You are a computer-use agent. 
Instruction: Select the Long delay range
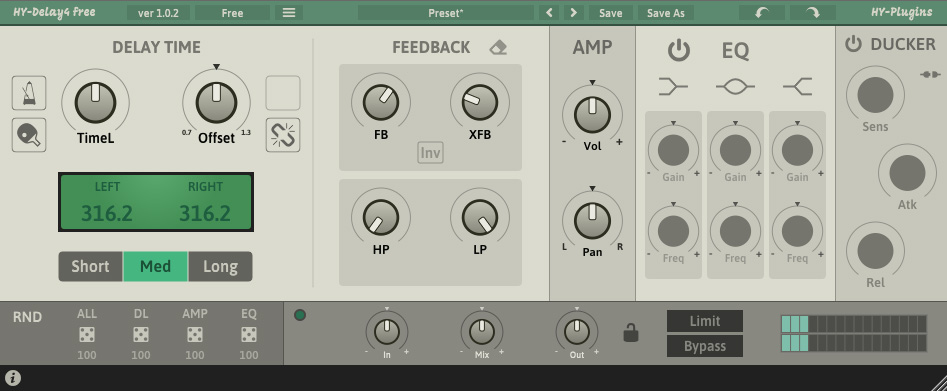(220, 267)
